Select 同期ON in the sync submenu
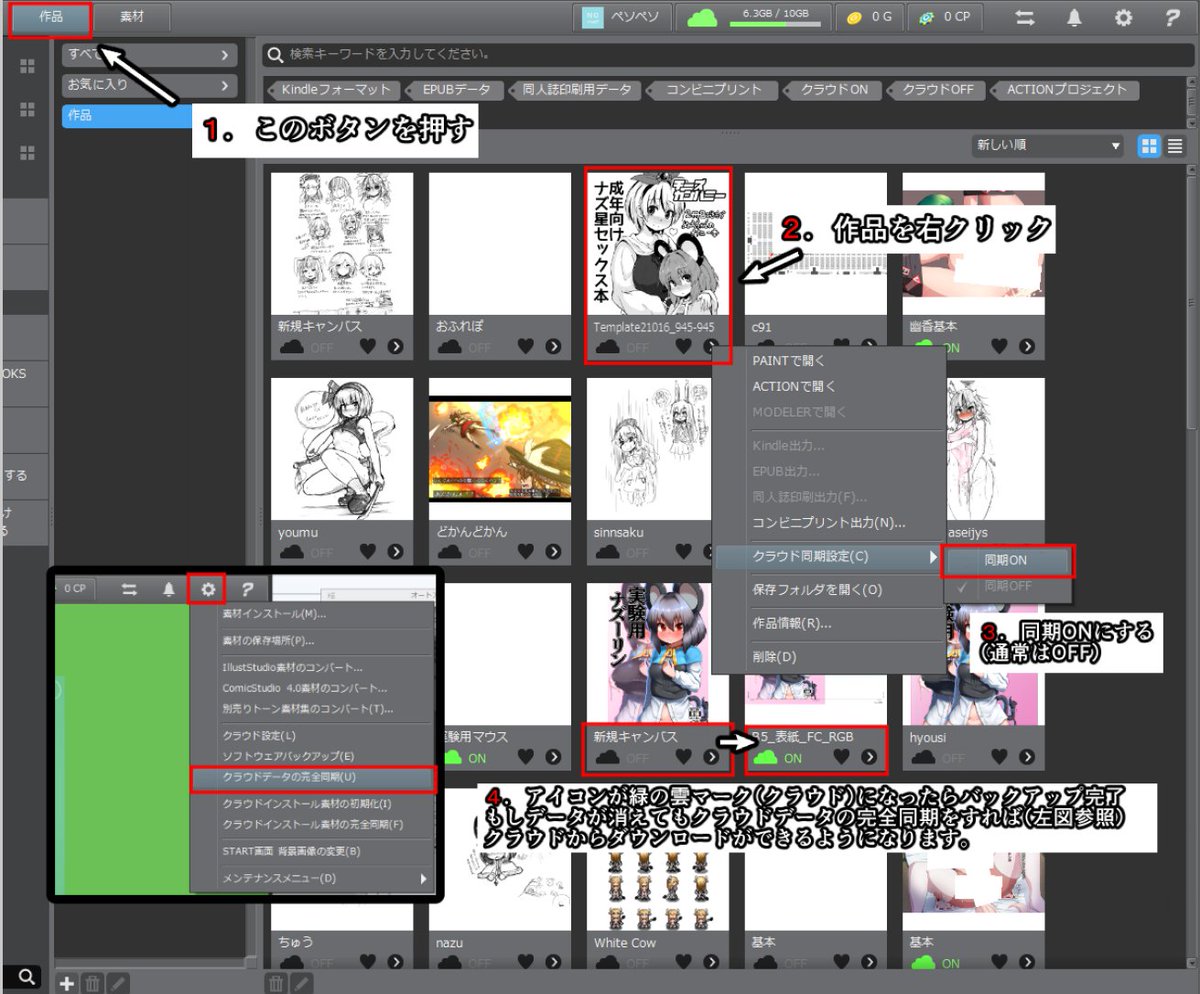 point(1008,561)
